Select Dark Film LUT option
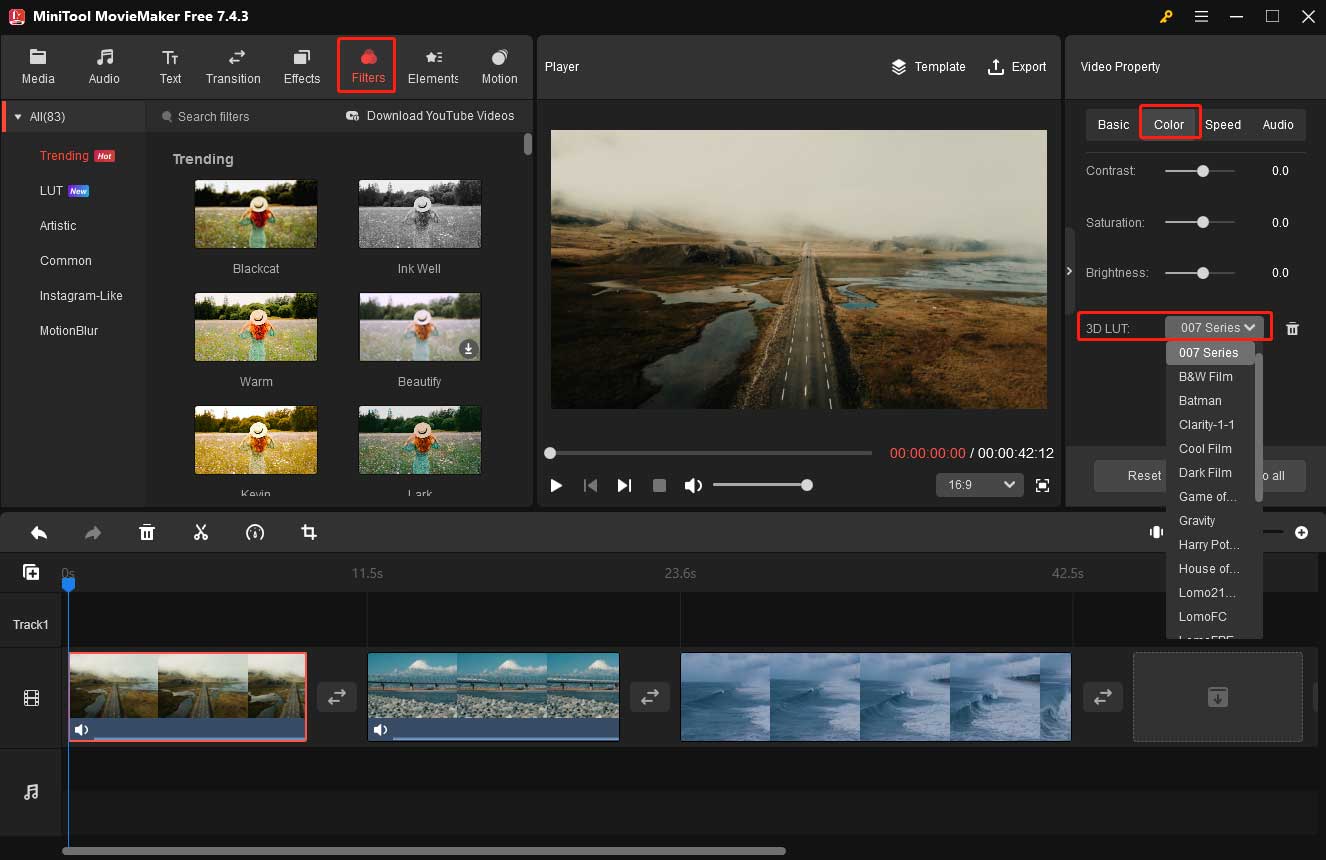 pos(1210,473)
